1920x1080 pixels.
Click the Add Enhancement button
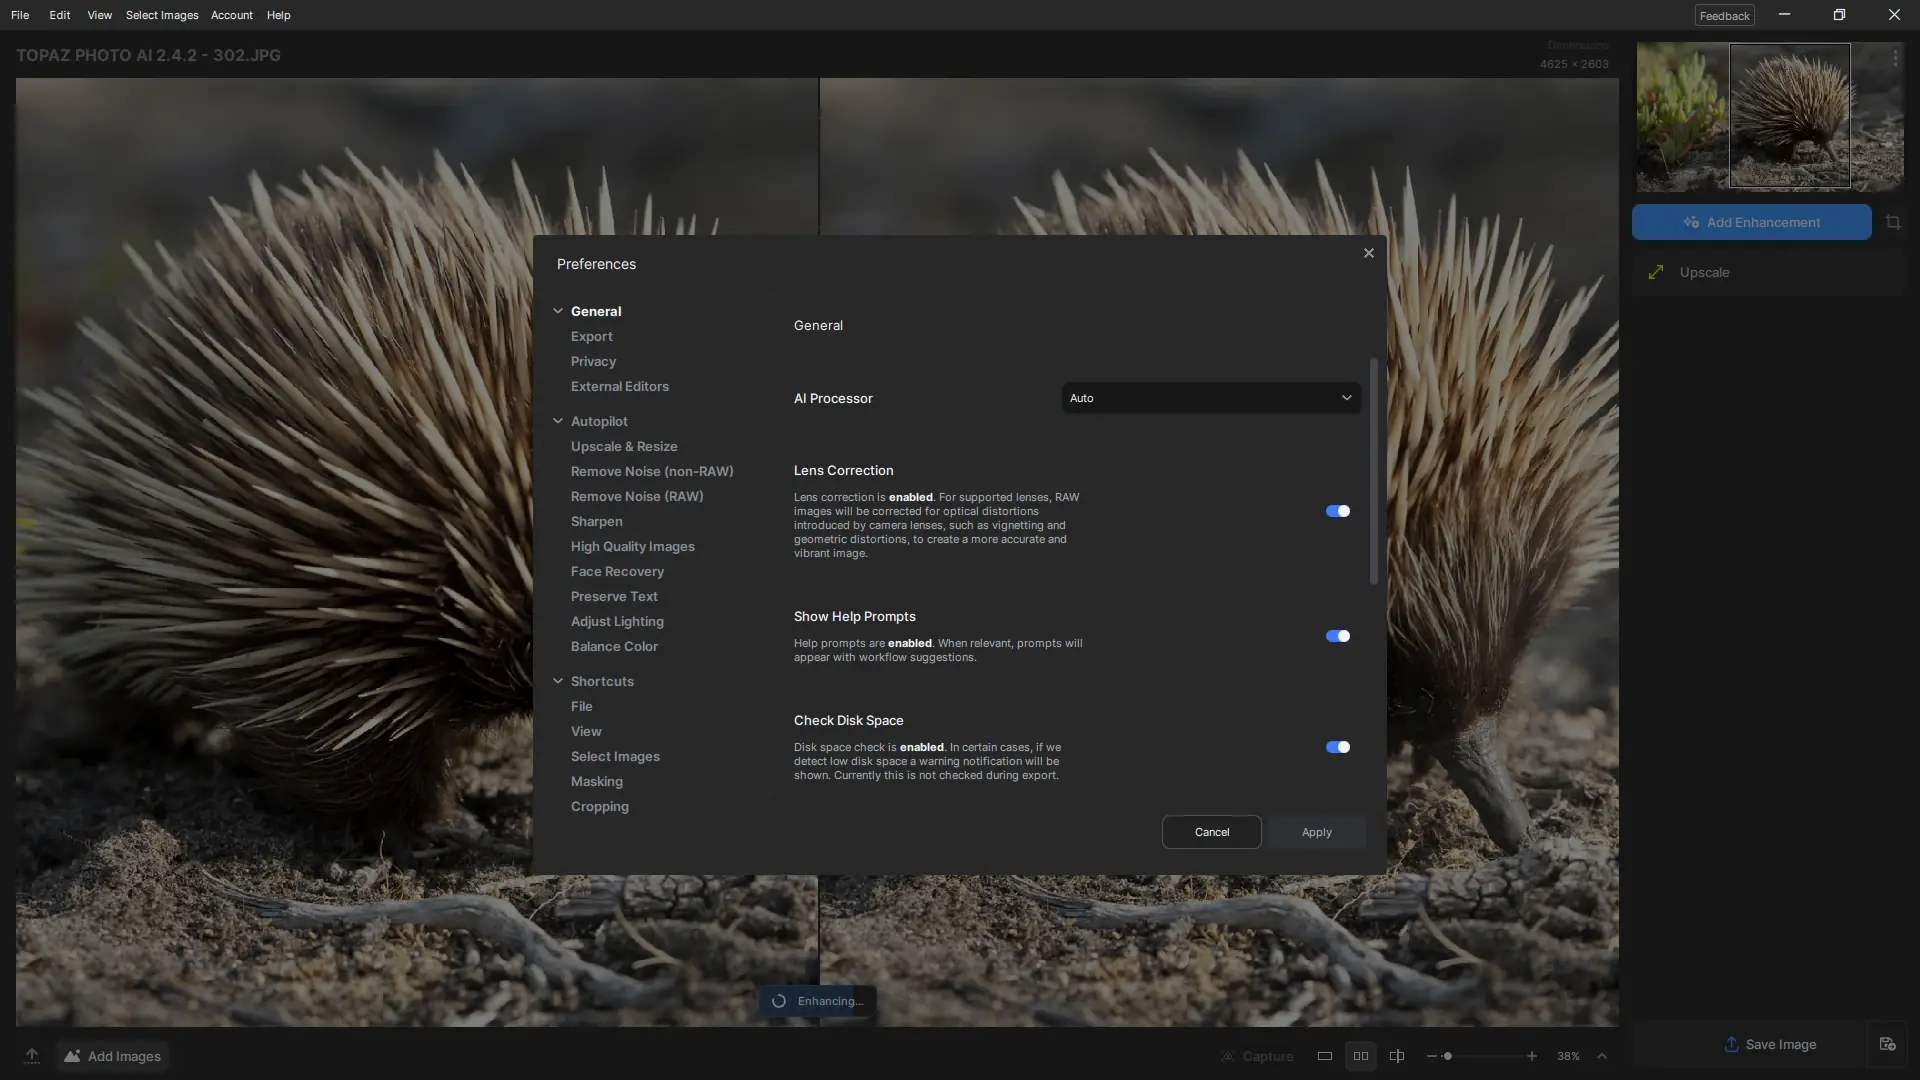[1751, 222]
